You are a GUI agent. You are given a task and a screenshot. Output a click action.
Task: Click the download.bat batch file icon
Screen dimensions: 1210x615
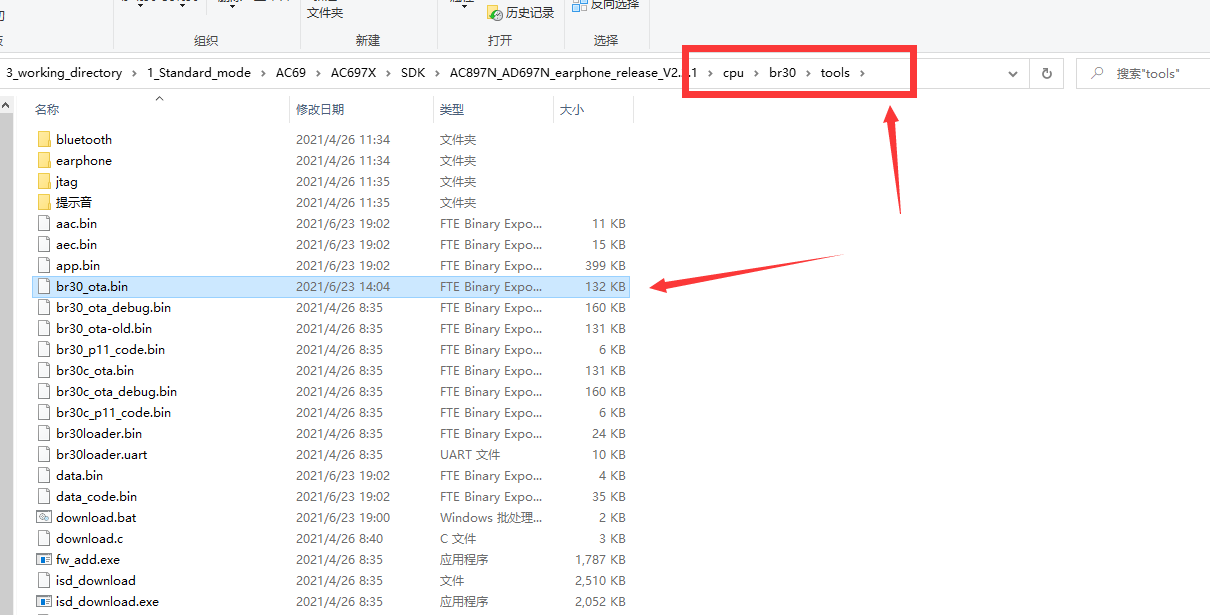43,517
